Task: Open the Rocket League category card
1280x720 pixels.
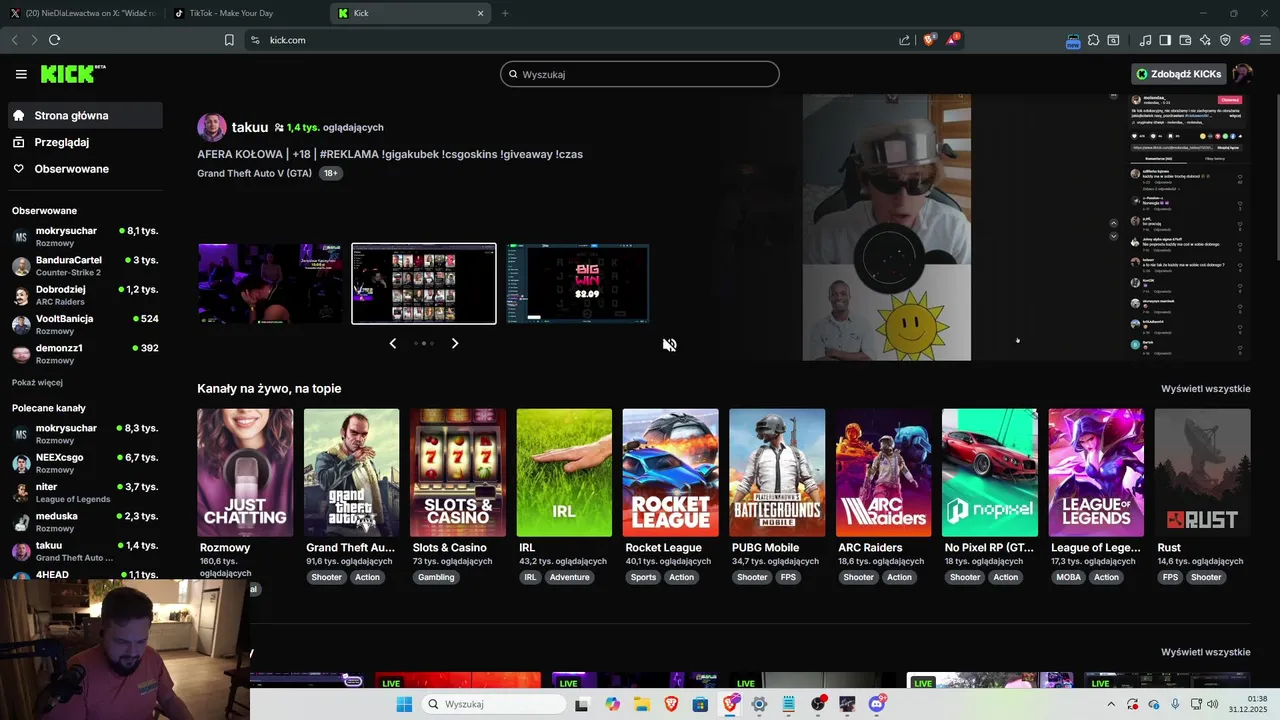Action: [670, 472]
